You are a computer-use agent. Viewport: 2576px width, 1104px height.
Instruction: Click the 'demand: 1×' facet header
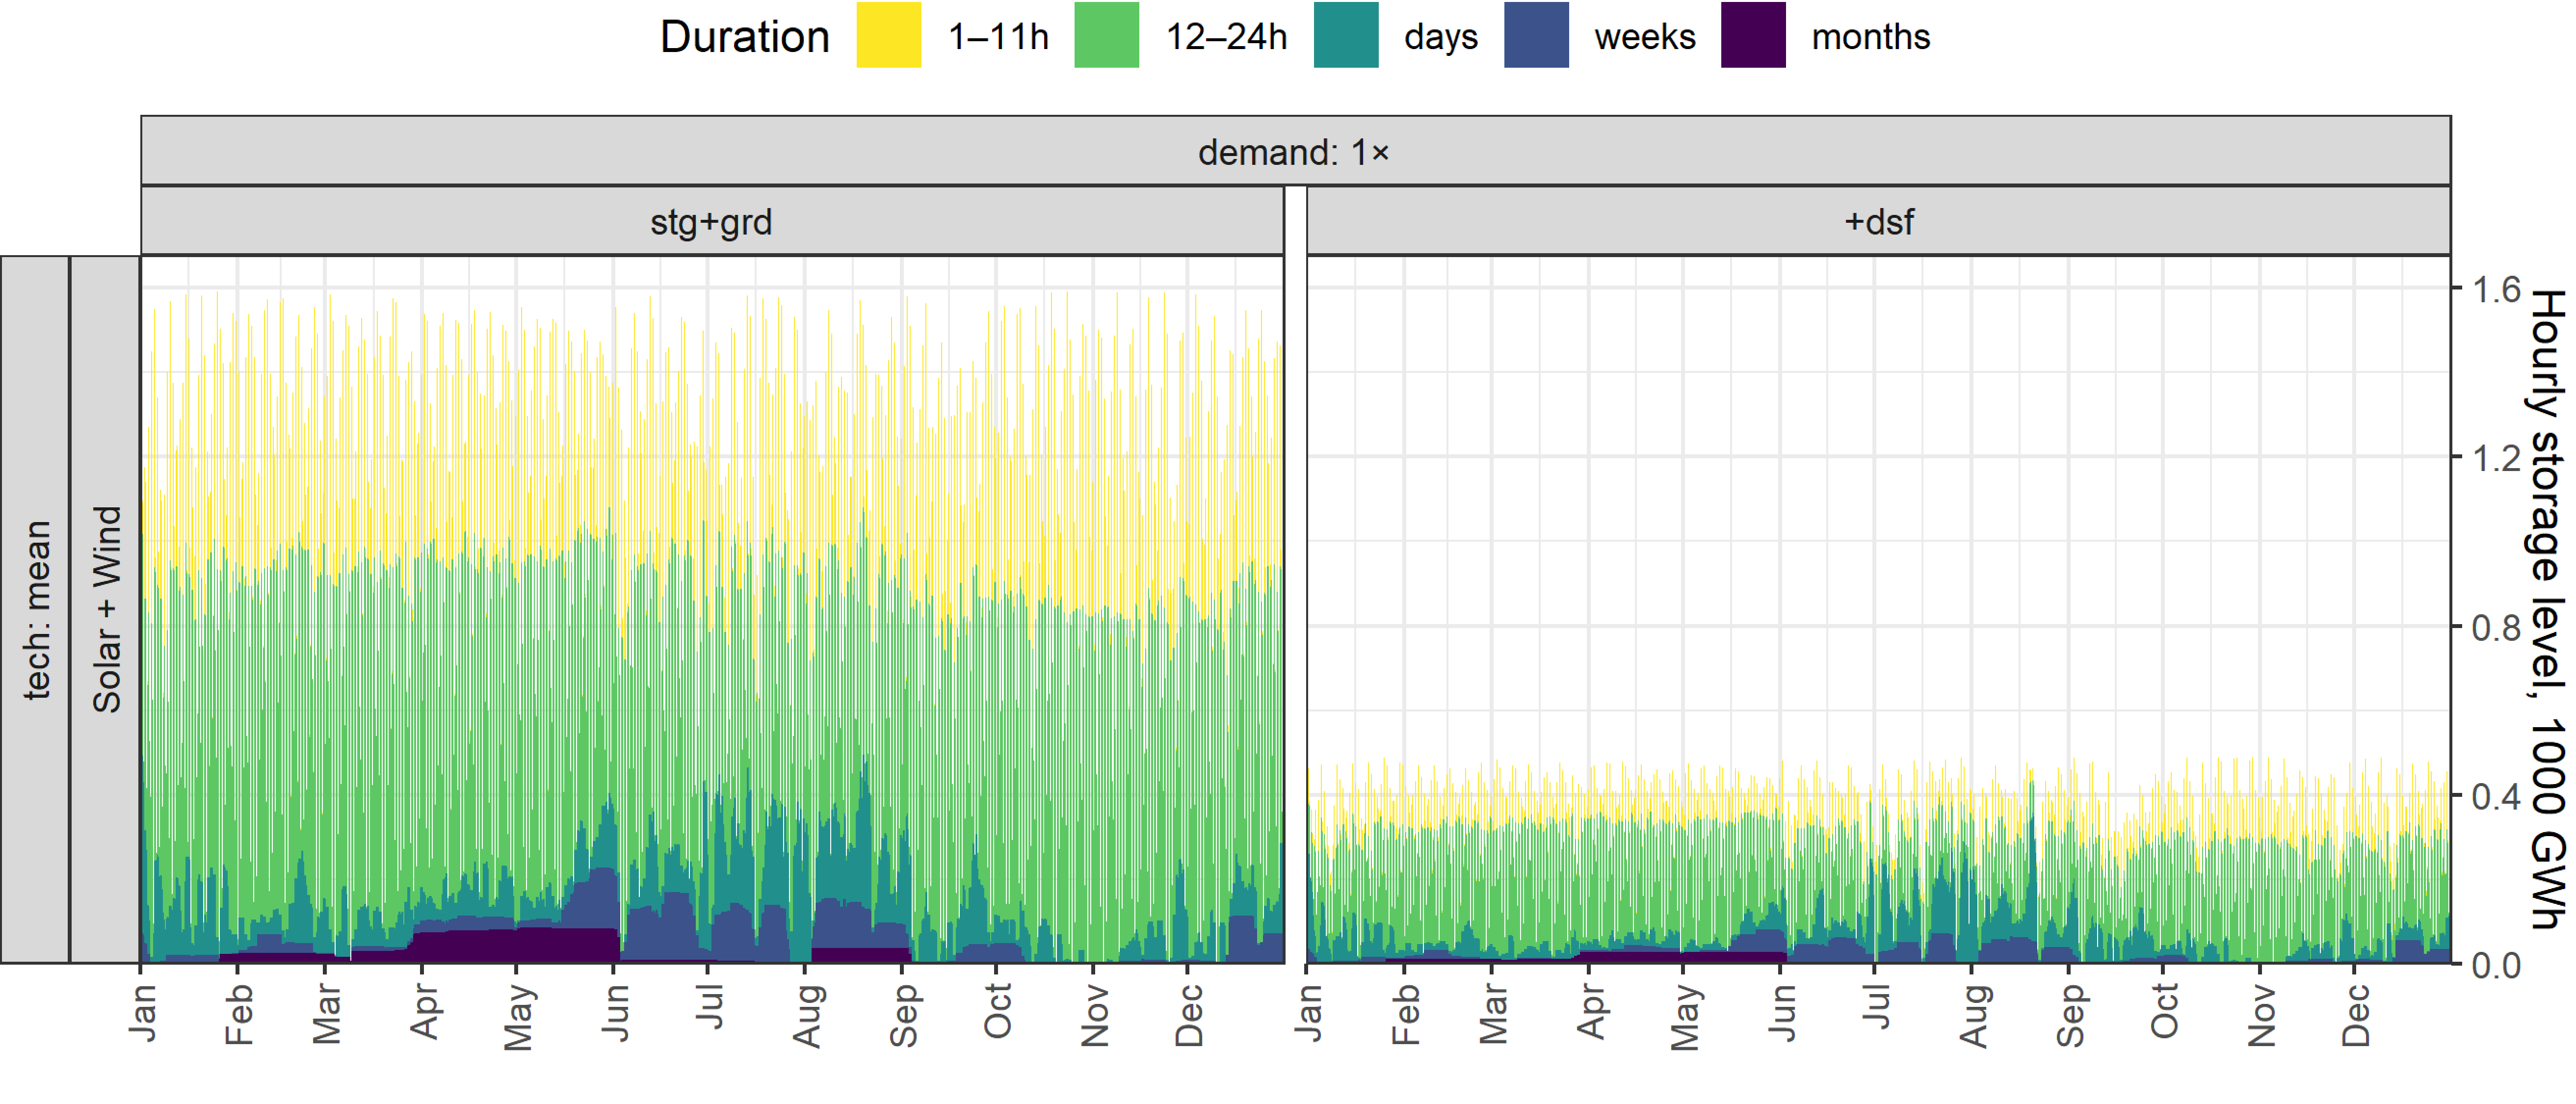coord(1294,152)
